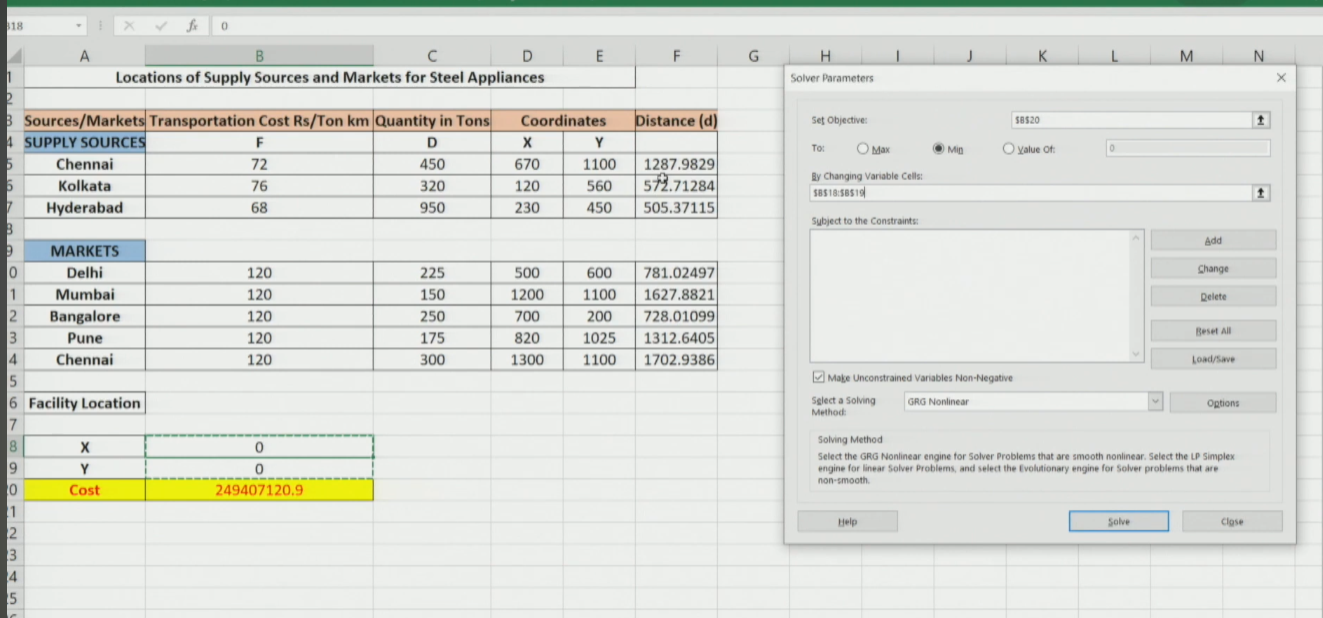Click the Solve button
The image size is (1323, 618).
click(x=1118, y=521)
